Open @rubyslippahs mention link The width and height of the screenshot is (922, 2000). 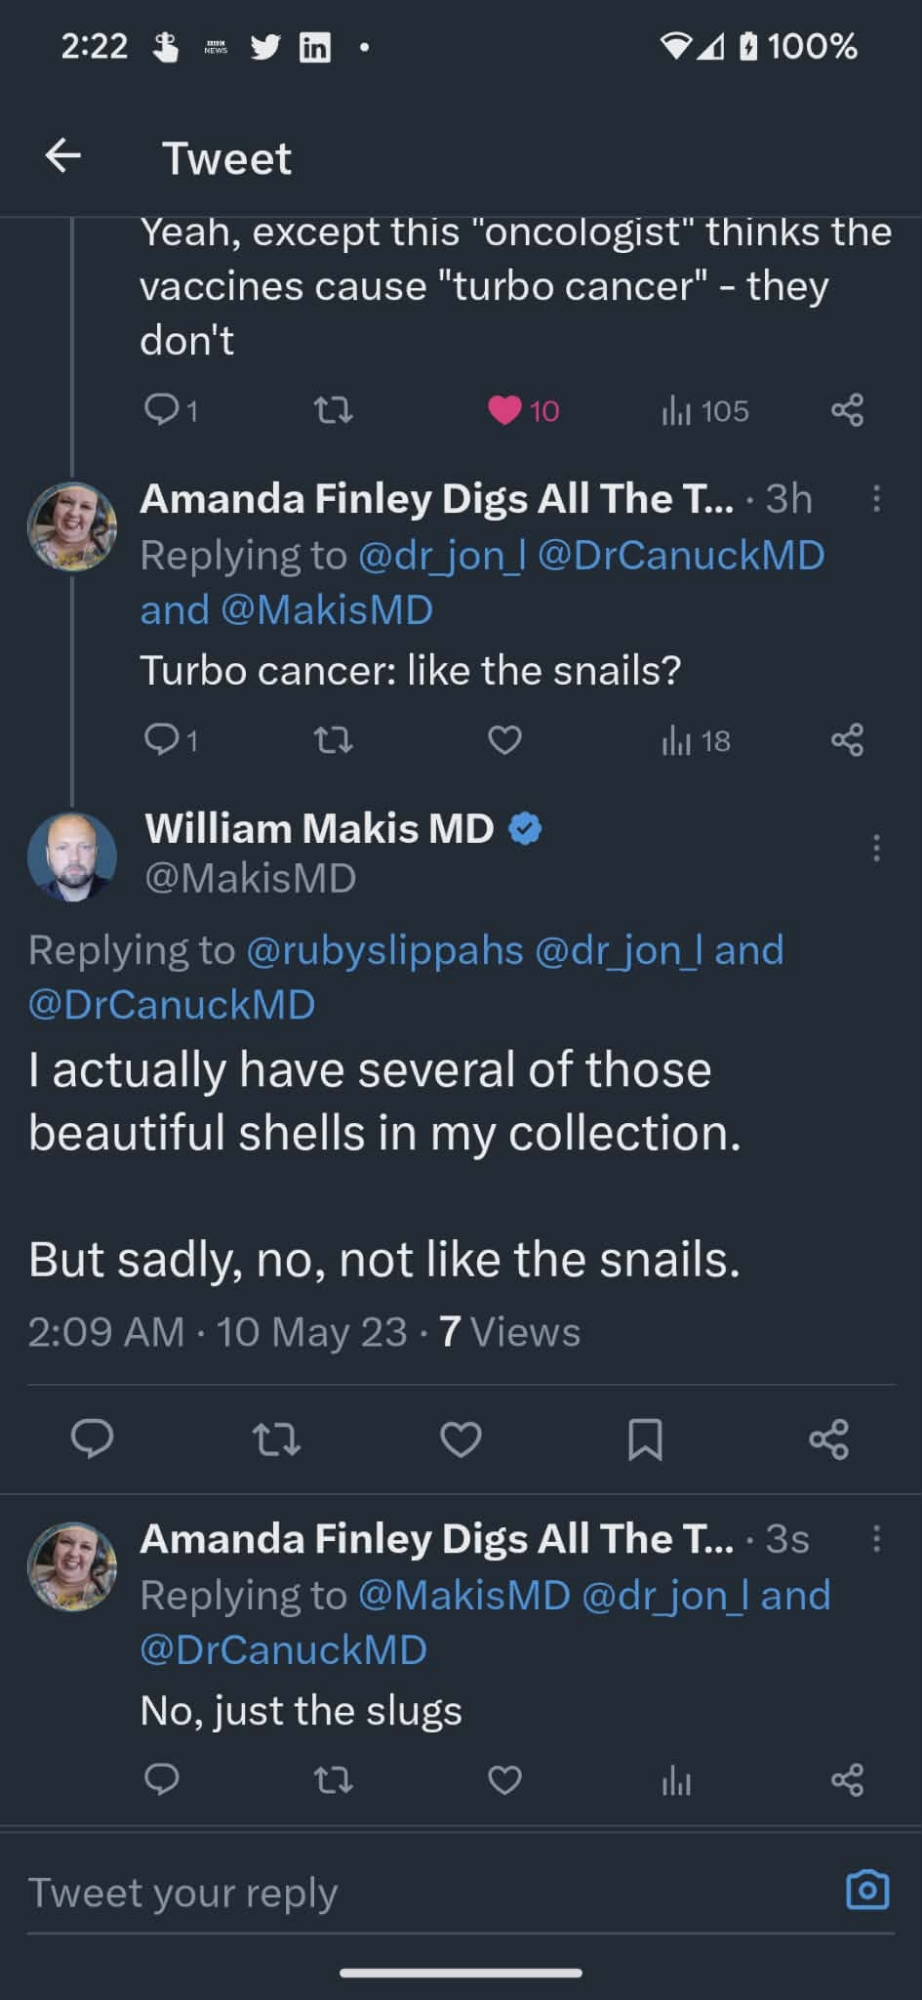[x=385, y=950]
